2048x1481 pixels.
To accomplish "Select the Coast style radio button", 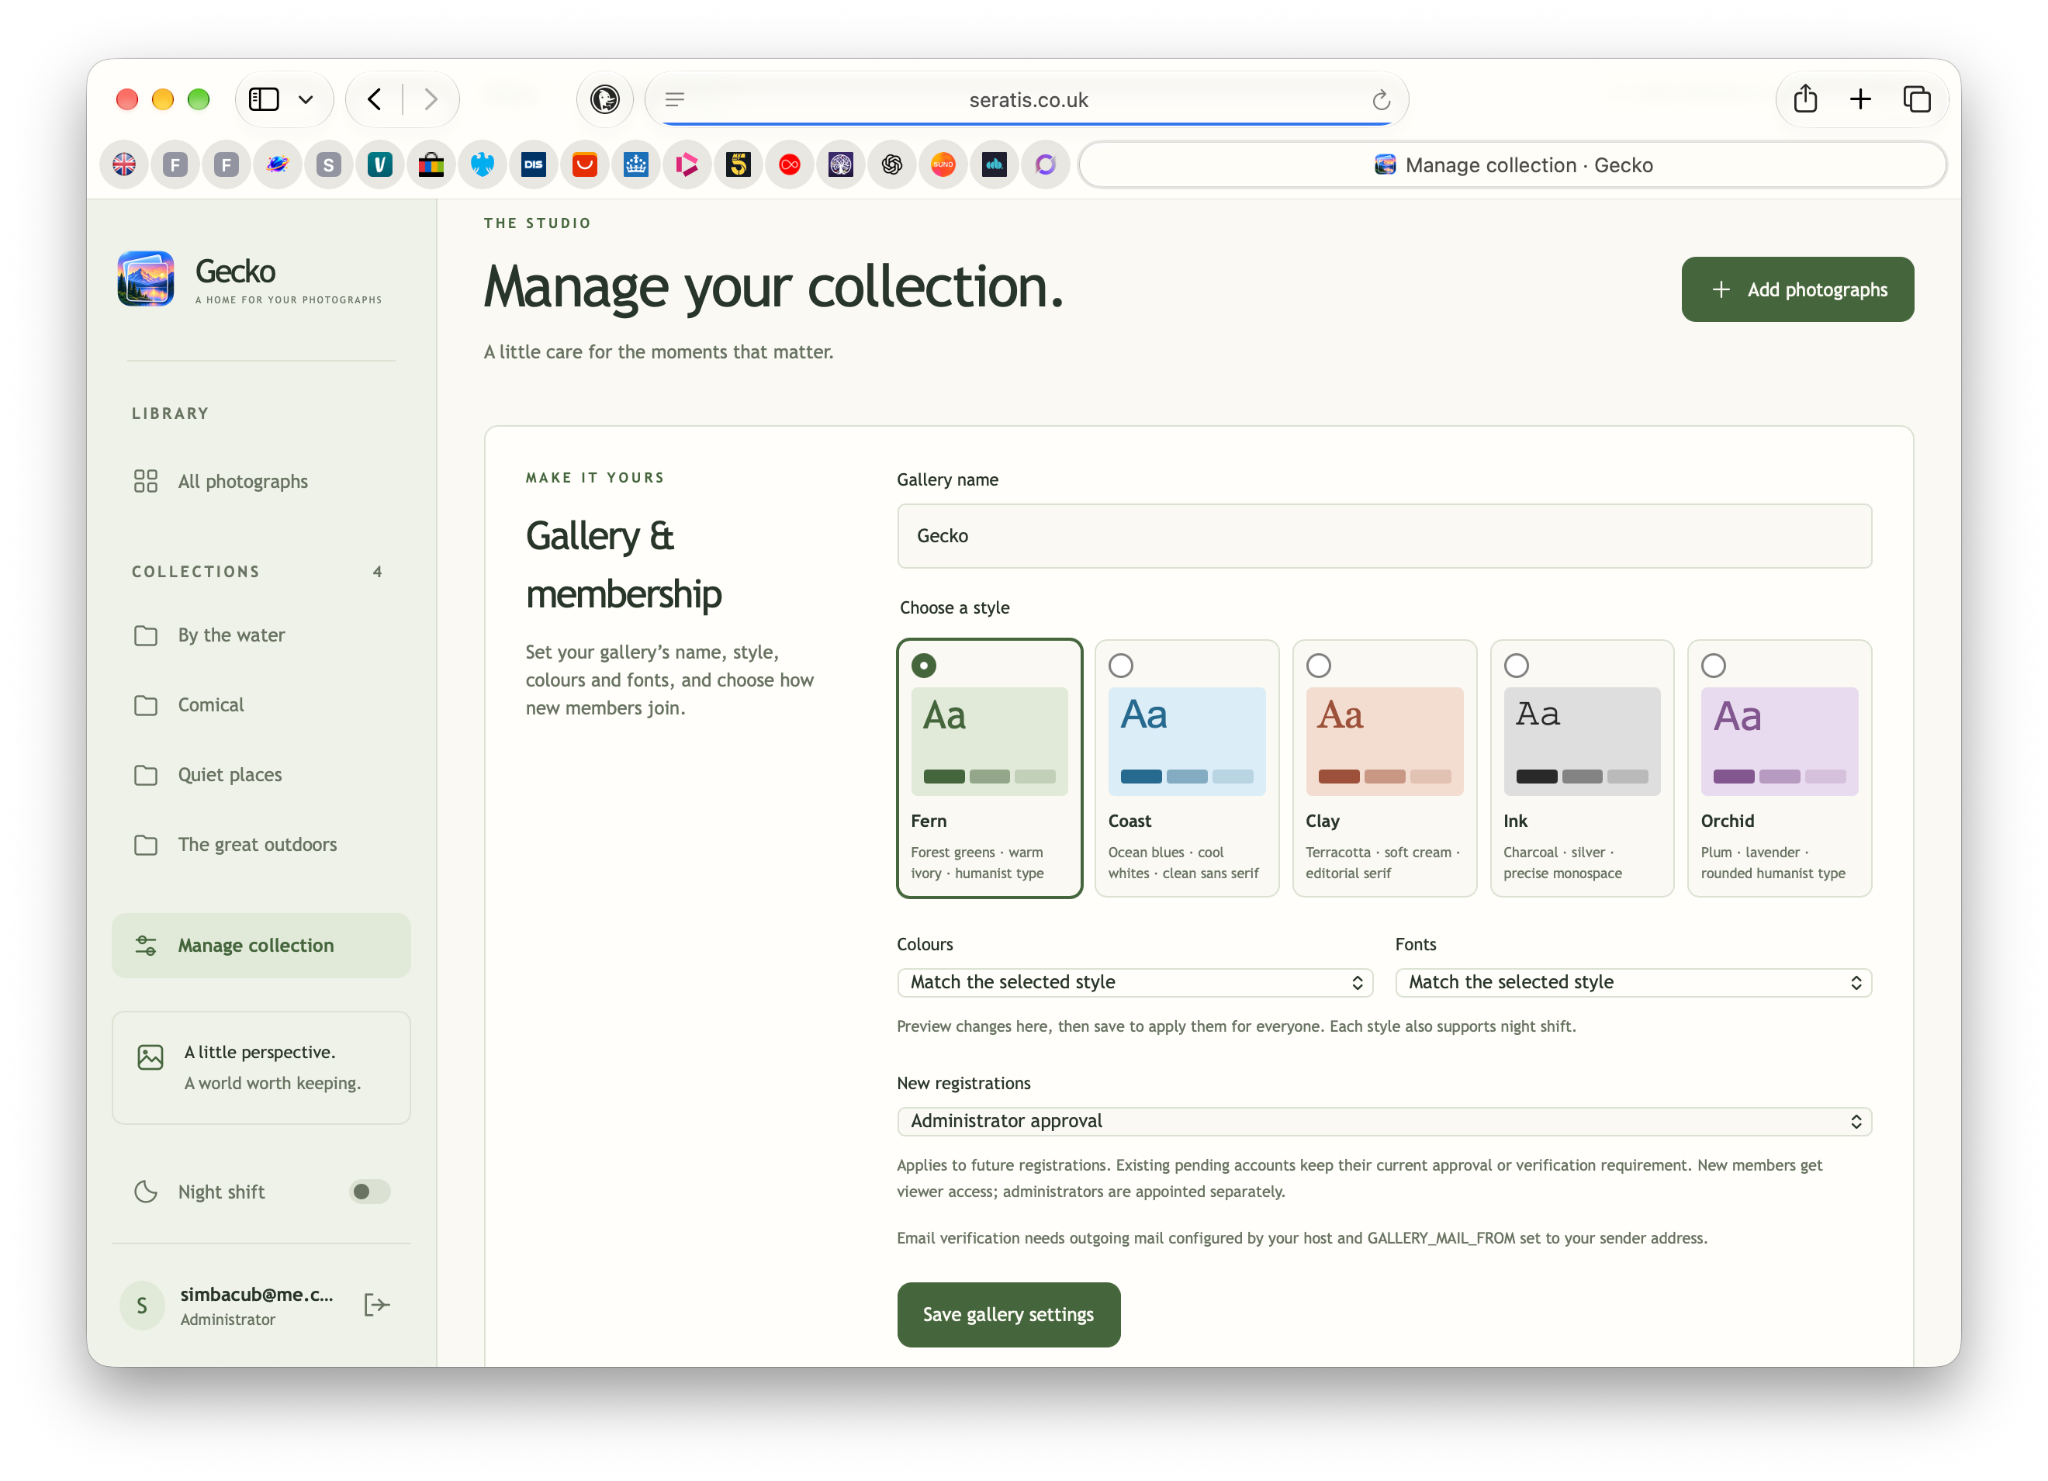I will 1121,665.
